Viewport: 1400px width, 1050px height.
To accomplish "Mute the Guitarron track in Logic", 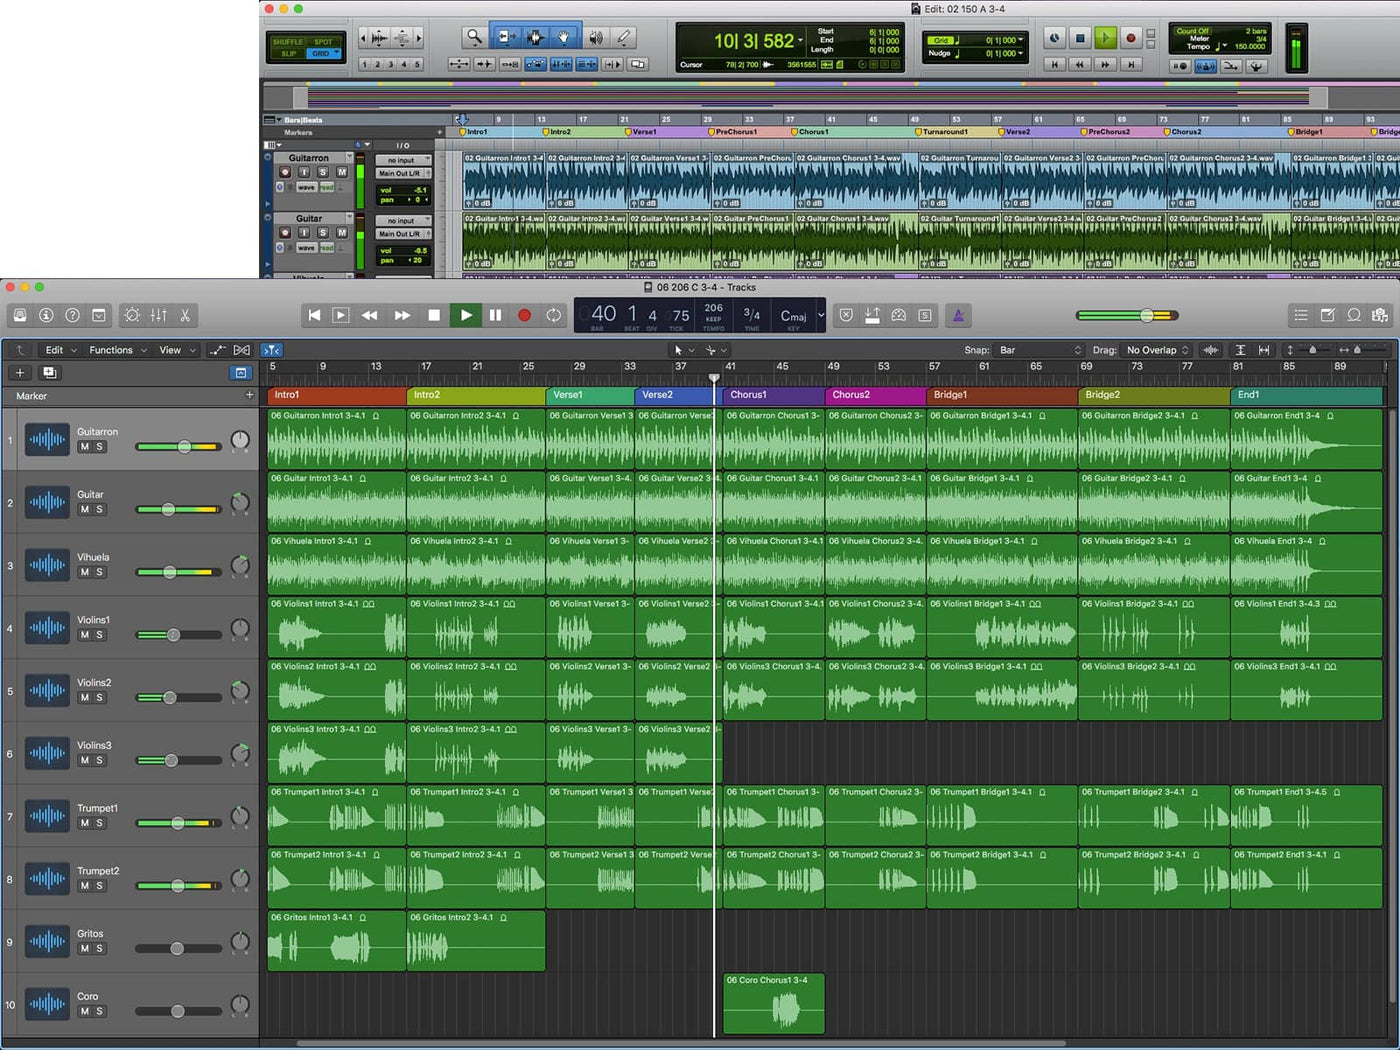I will pyautogui.click(x=85, y=447).
